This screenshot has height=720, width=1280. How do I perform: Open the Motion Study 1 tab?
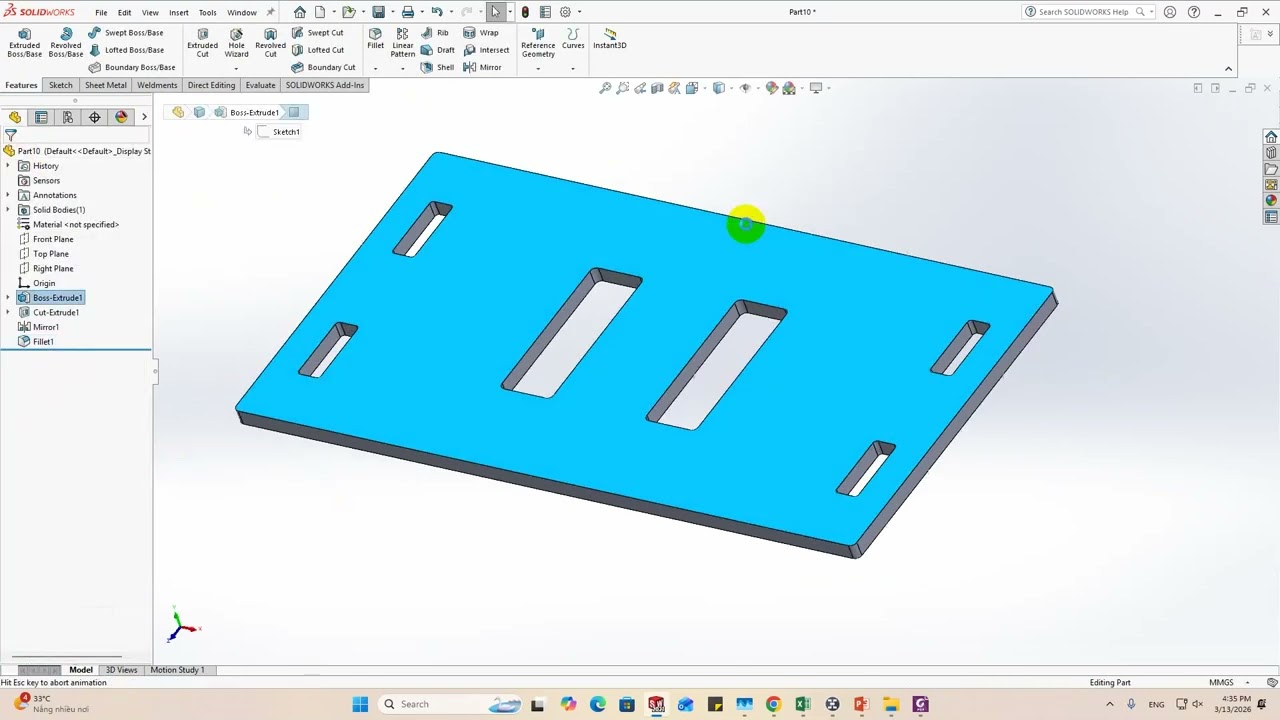tap(177, 670)
